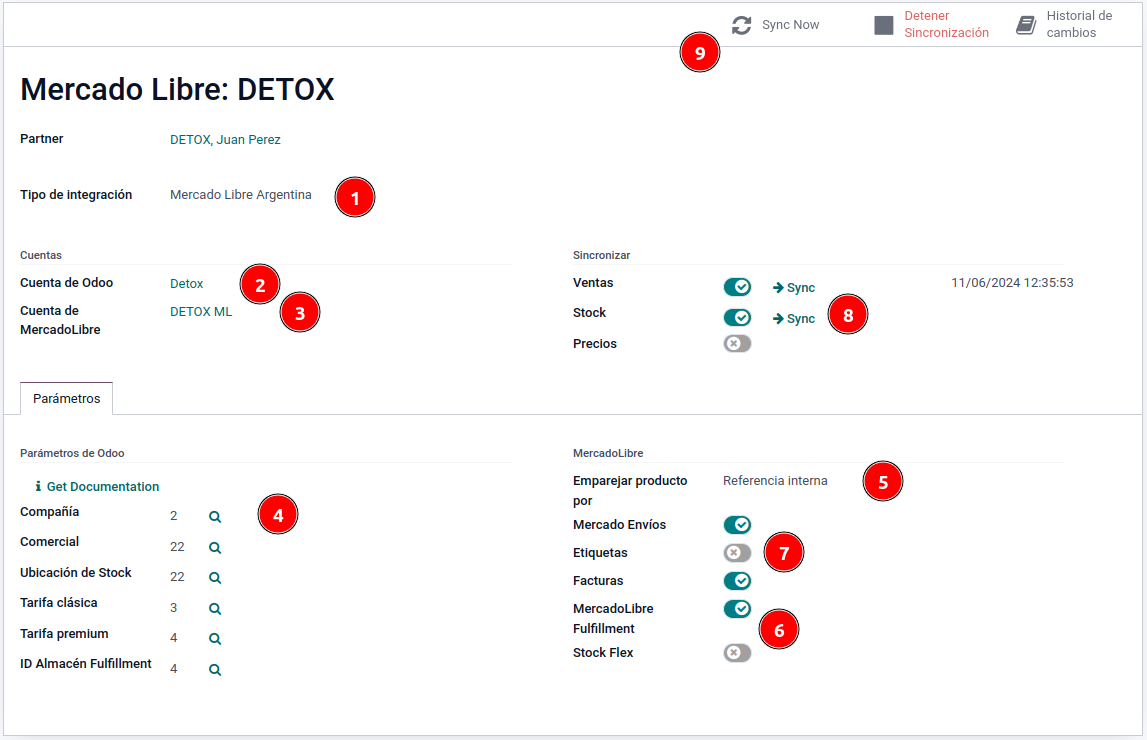The width and height of the screenshot is (1147, 740).
Task: Toggle the MercadoLibre Fulfillment switch
Action: pyautogui.click(x=737, y=608)
